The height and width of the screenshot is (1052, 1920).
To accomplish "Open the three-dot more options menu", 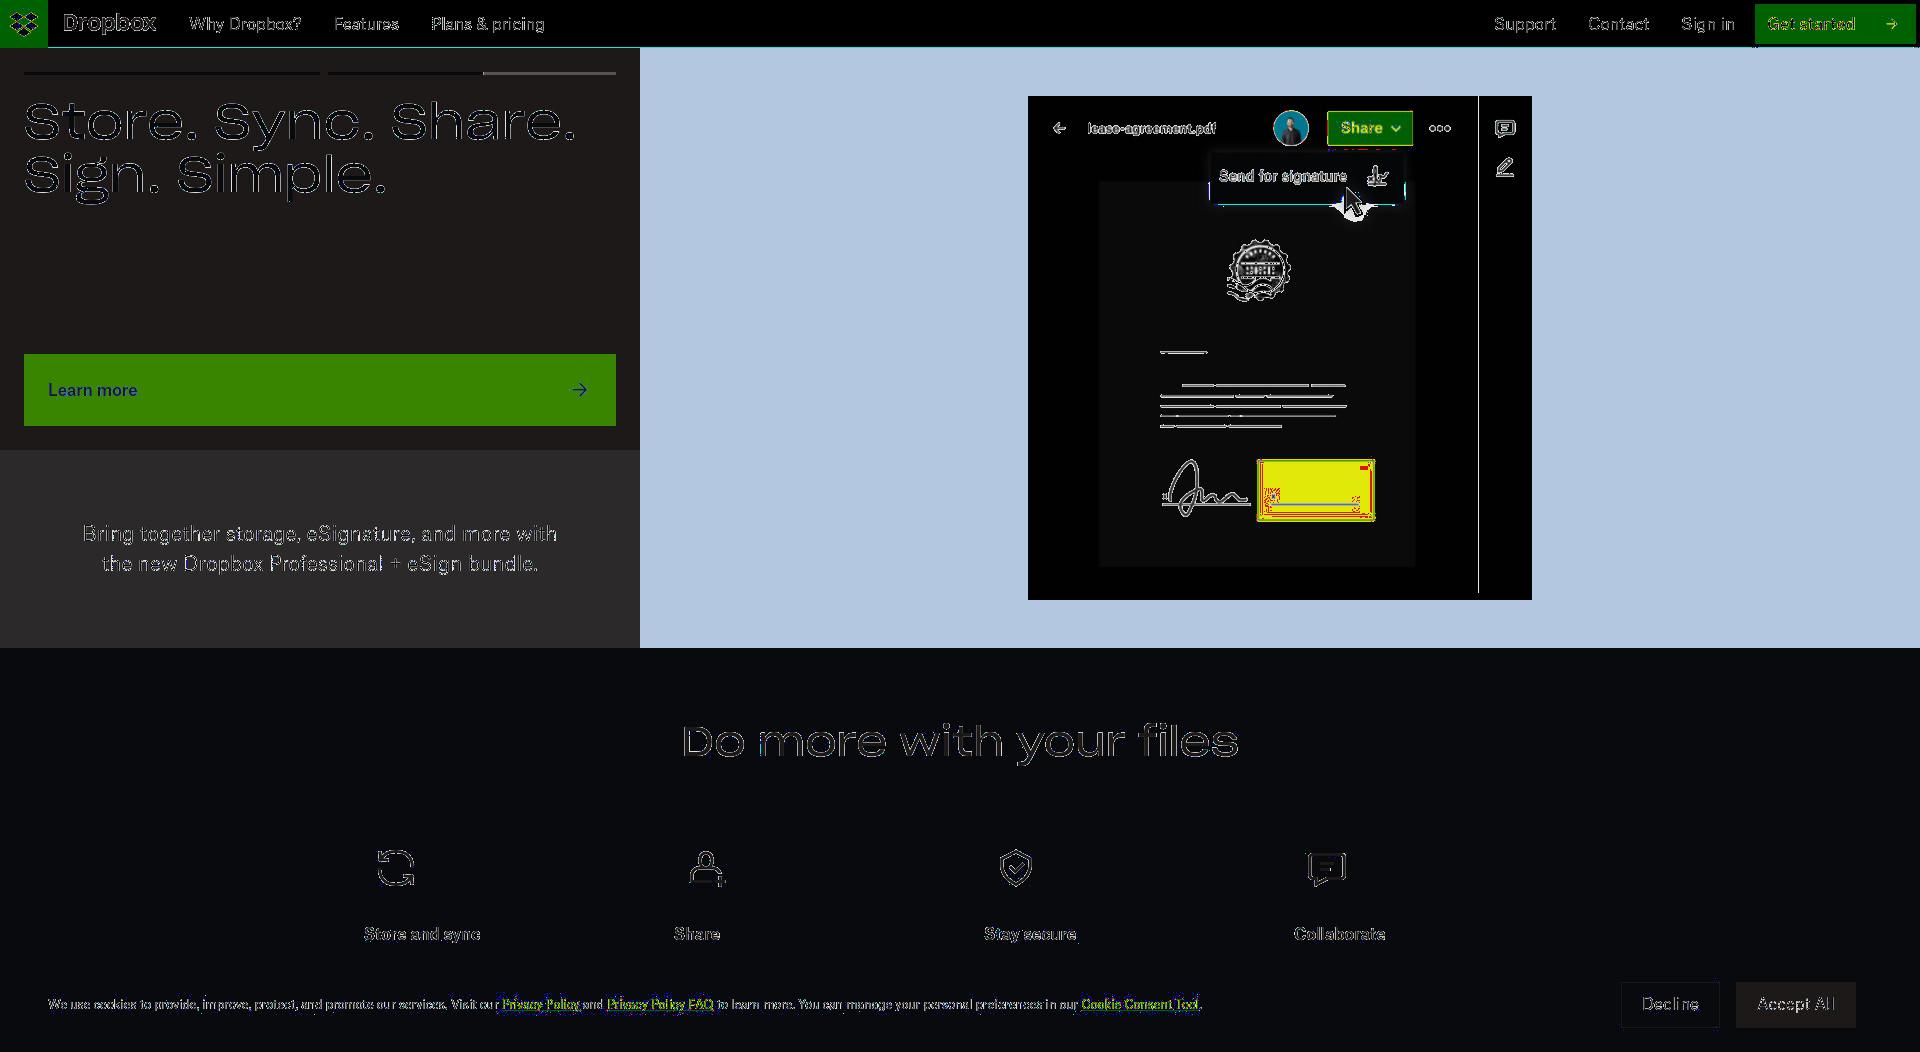I will (1440, 128).
